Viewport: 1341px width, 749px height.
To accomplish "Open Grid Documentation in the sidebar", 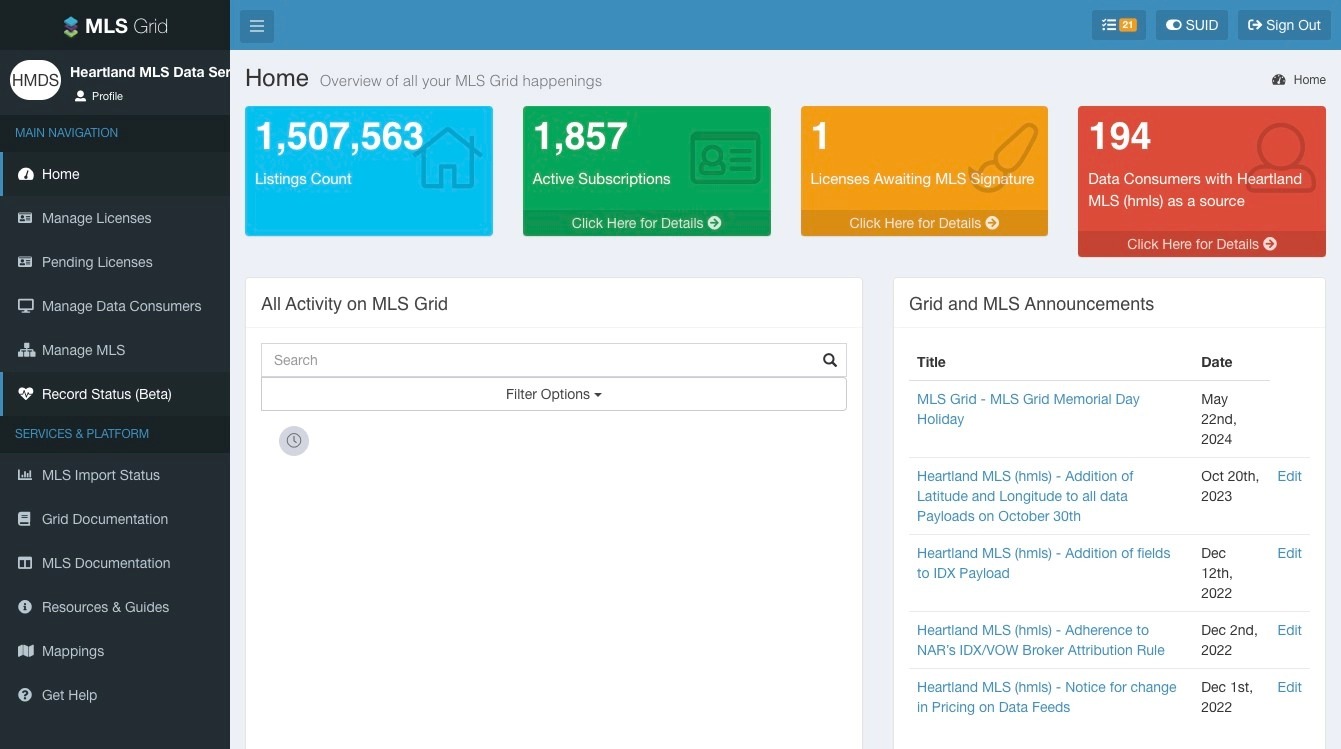I will coord(115,519).
